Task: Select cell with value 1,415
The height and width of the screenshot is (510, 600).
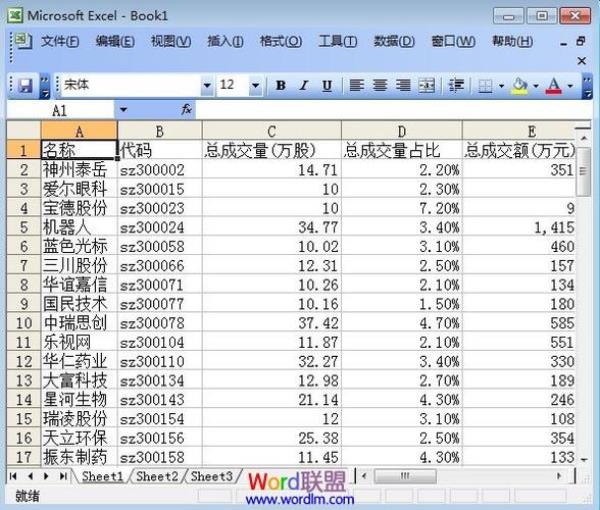Action: tap(518, 227)
